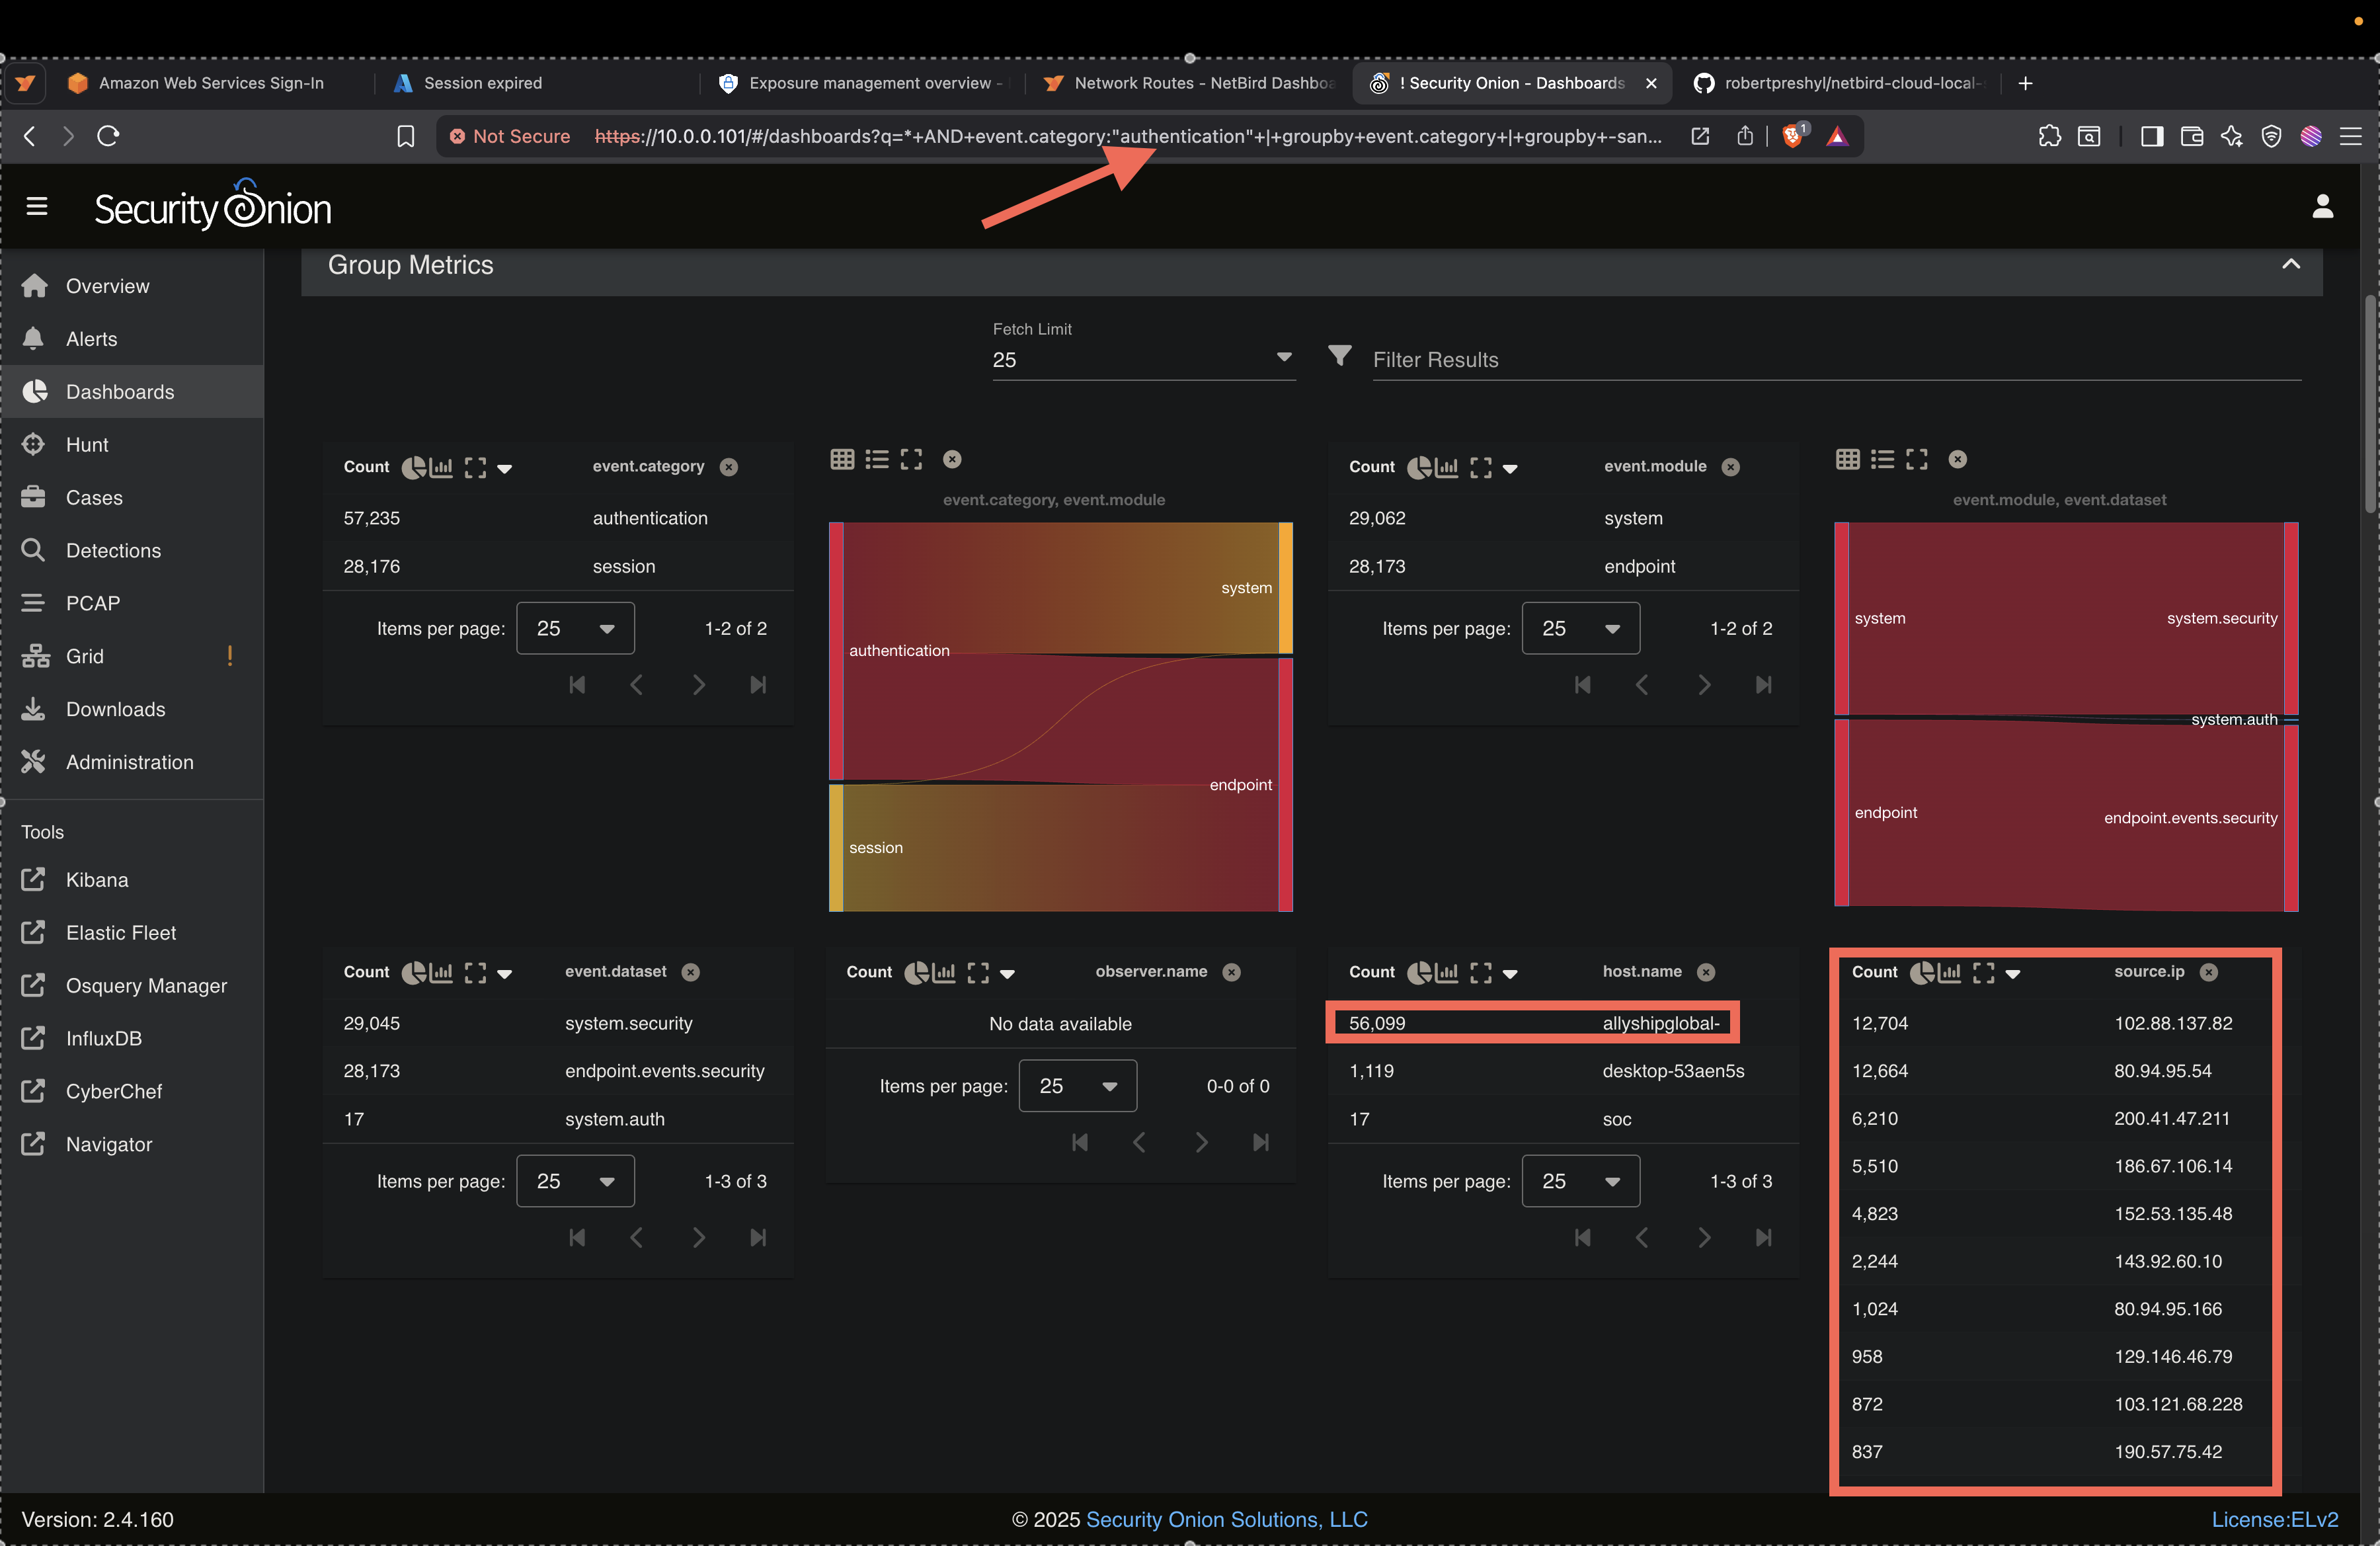Open Alerts in the sidebar

pyautogui.click(x=91, y=339)
